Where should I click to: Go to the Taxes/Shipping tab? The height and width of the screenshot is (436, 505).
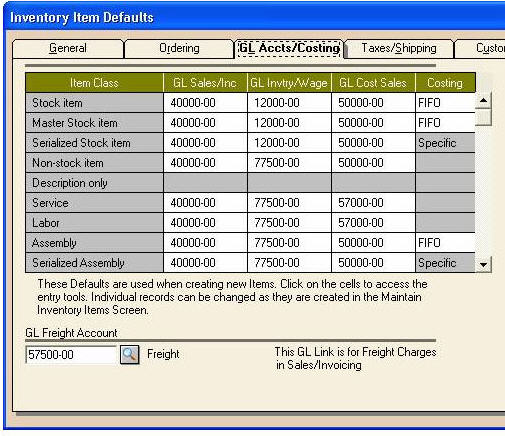pyautogui.click(x=399, y=48)
